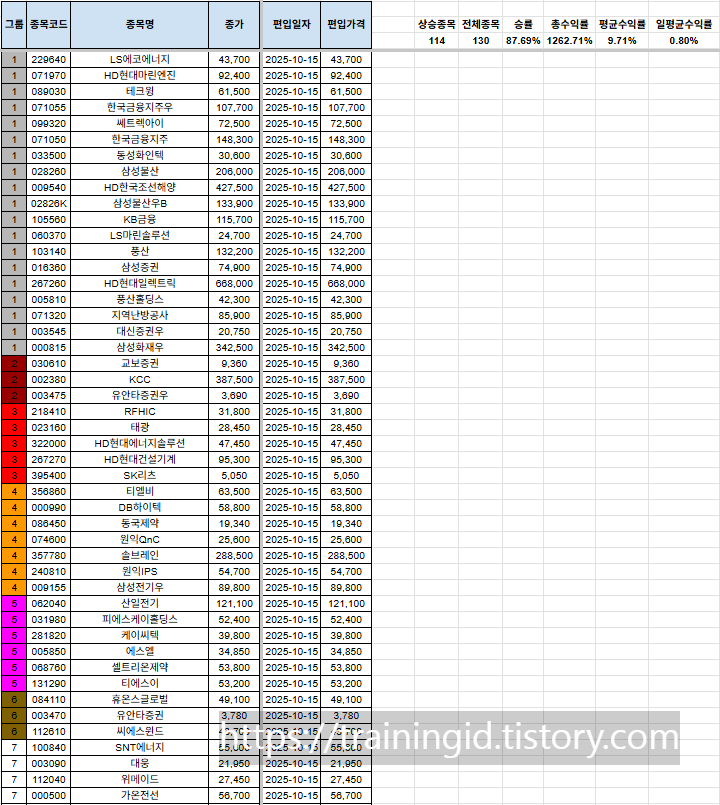Image resolution: width=720 pixels, height=805 pixels.
Task: Select stock name 삼성물산
Action: click(140, 171)
